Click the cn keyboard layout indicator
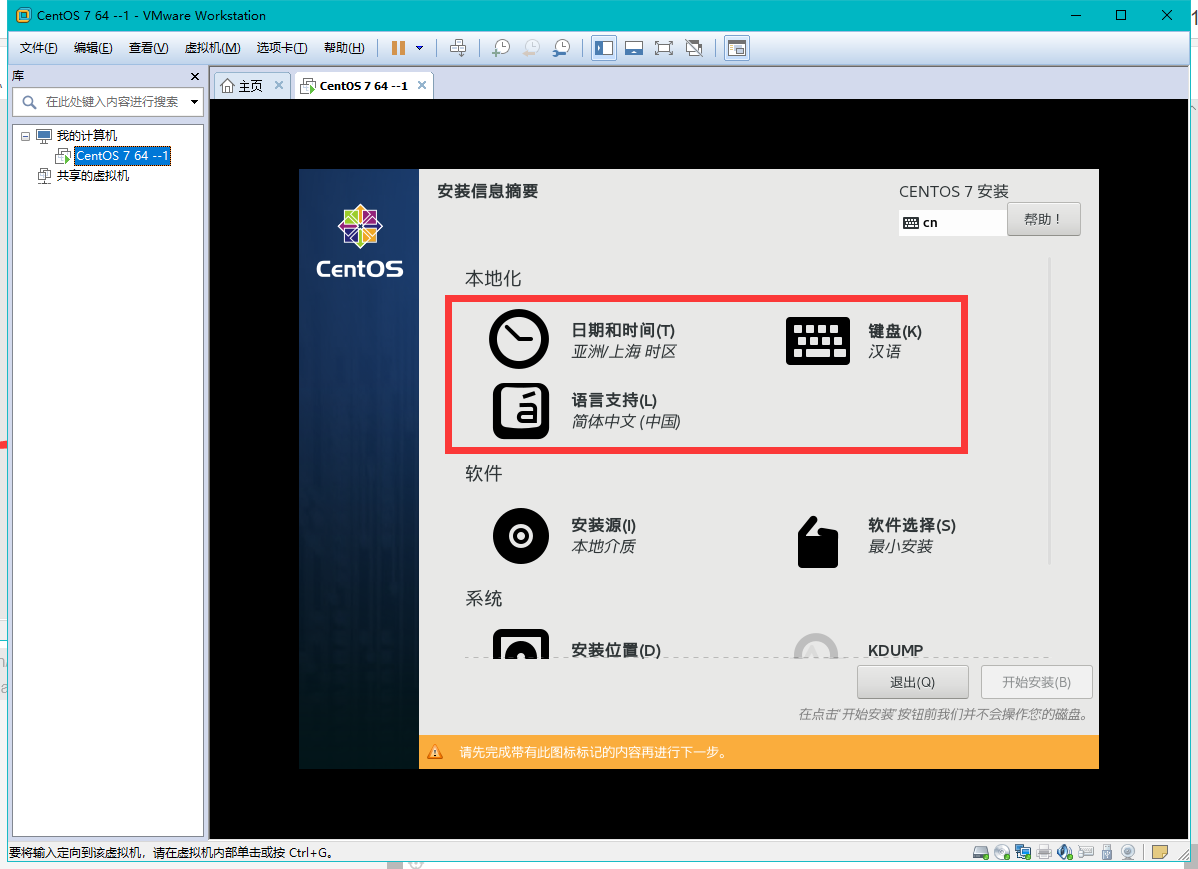Viewport: 1198px width, 869px height. point(952,222)
